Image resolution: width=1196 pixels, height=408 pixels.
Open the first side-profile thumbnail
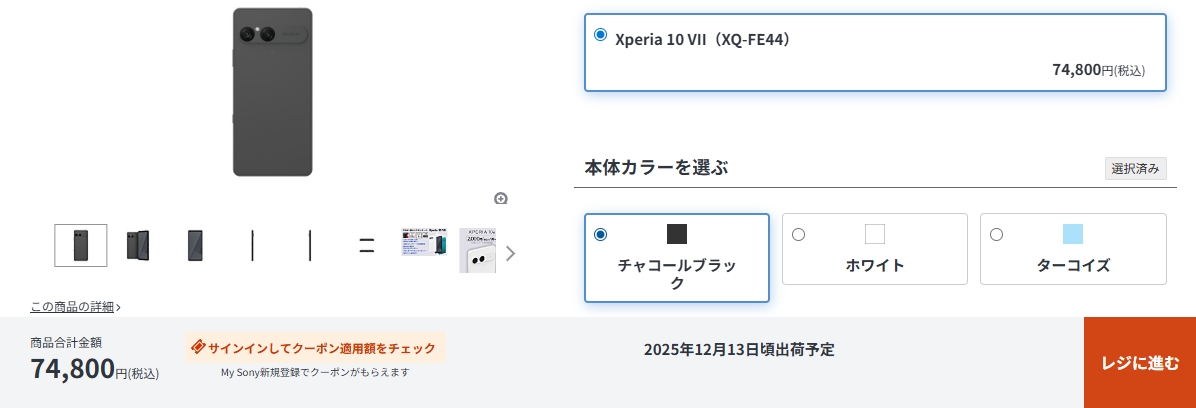(x=253, y=245)
